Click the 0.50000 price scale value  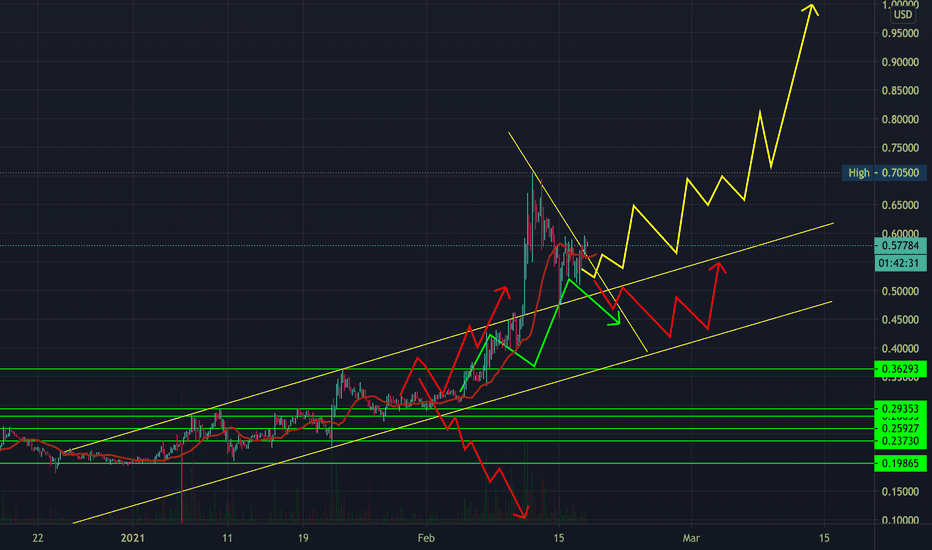[x=900, y=291]
